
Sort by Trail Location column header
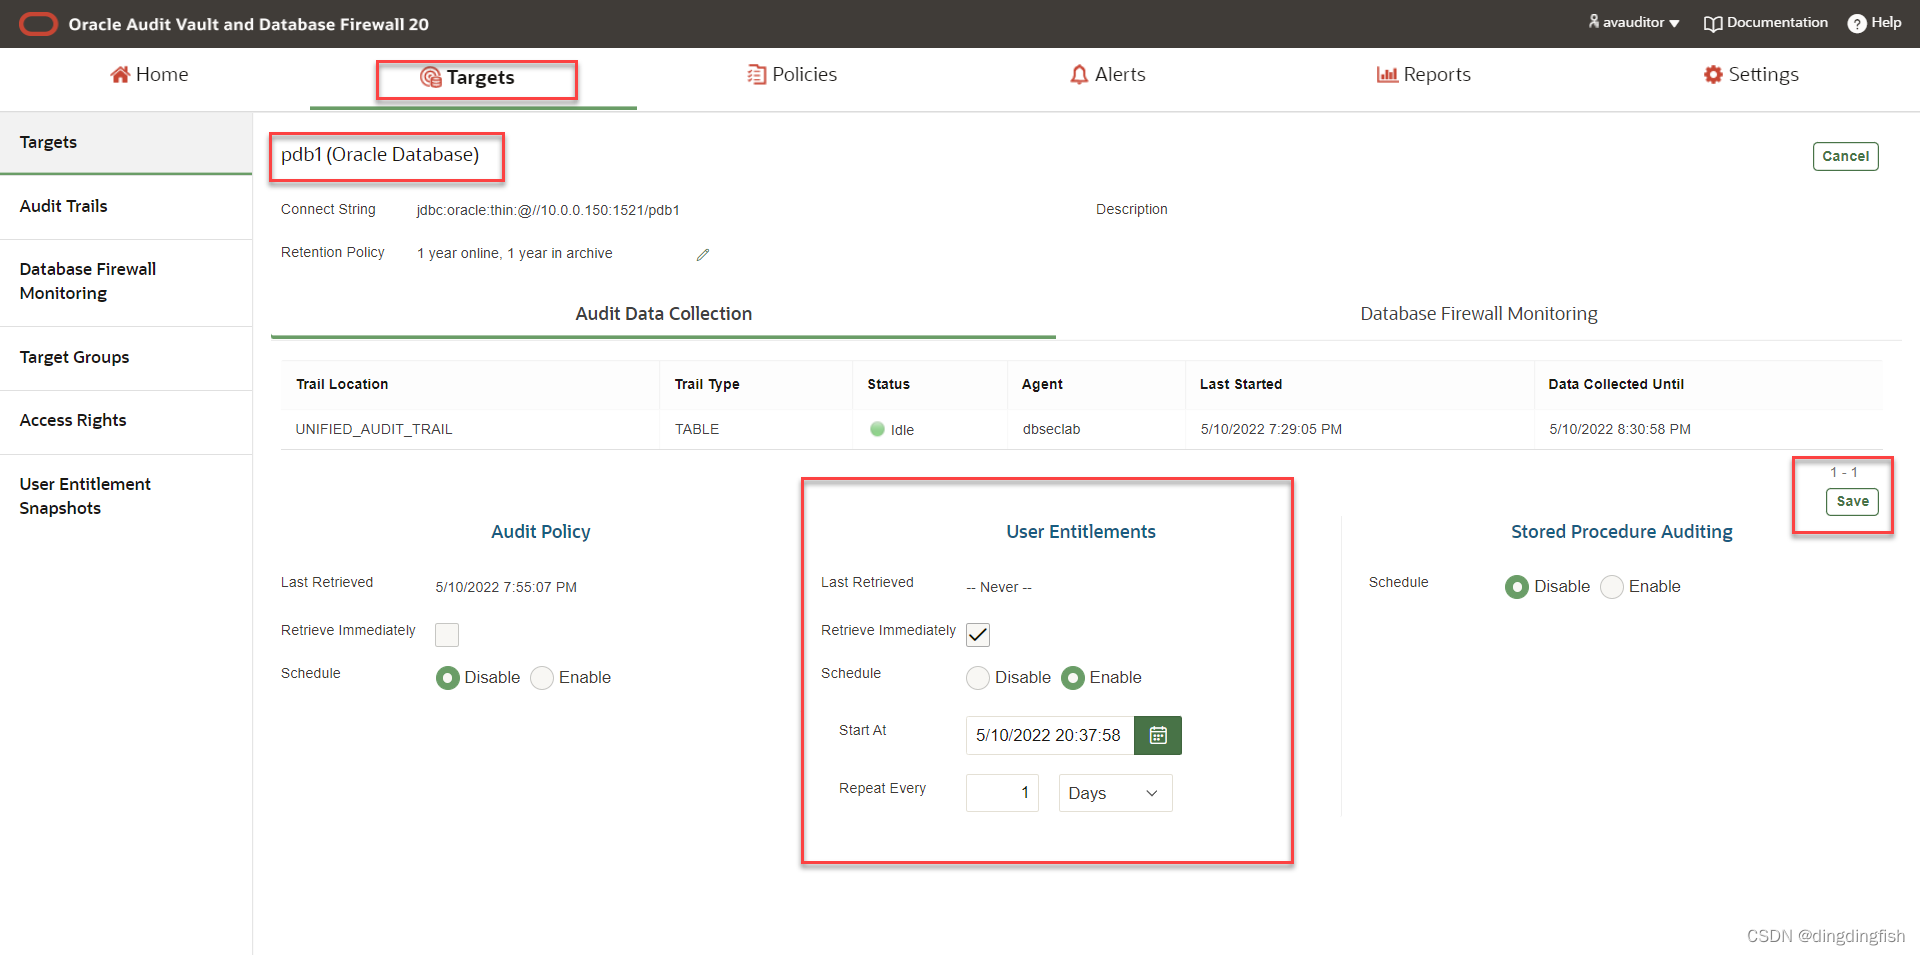[x=342, y=385]
